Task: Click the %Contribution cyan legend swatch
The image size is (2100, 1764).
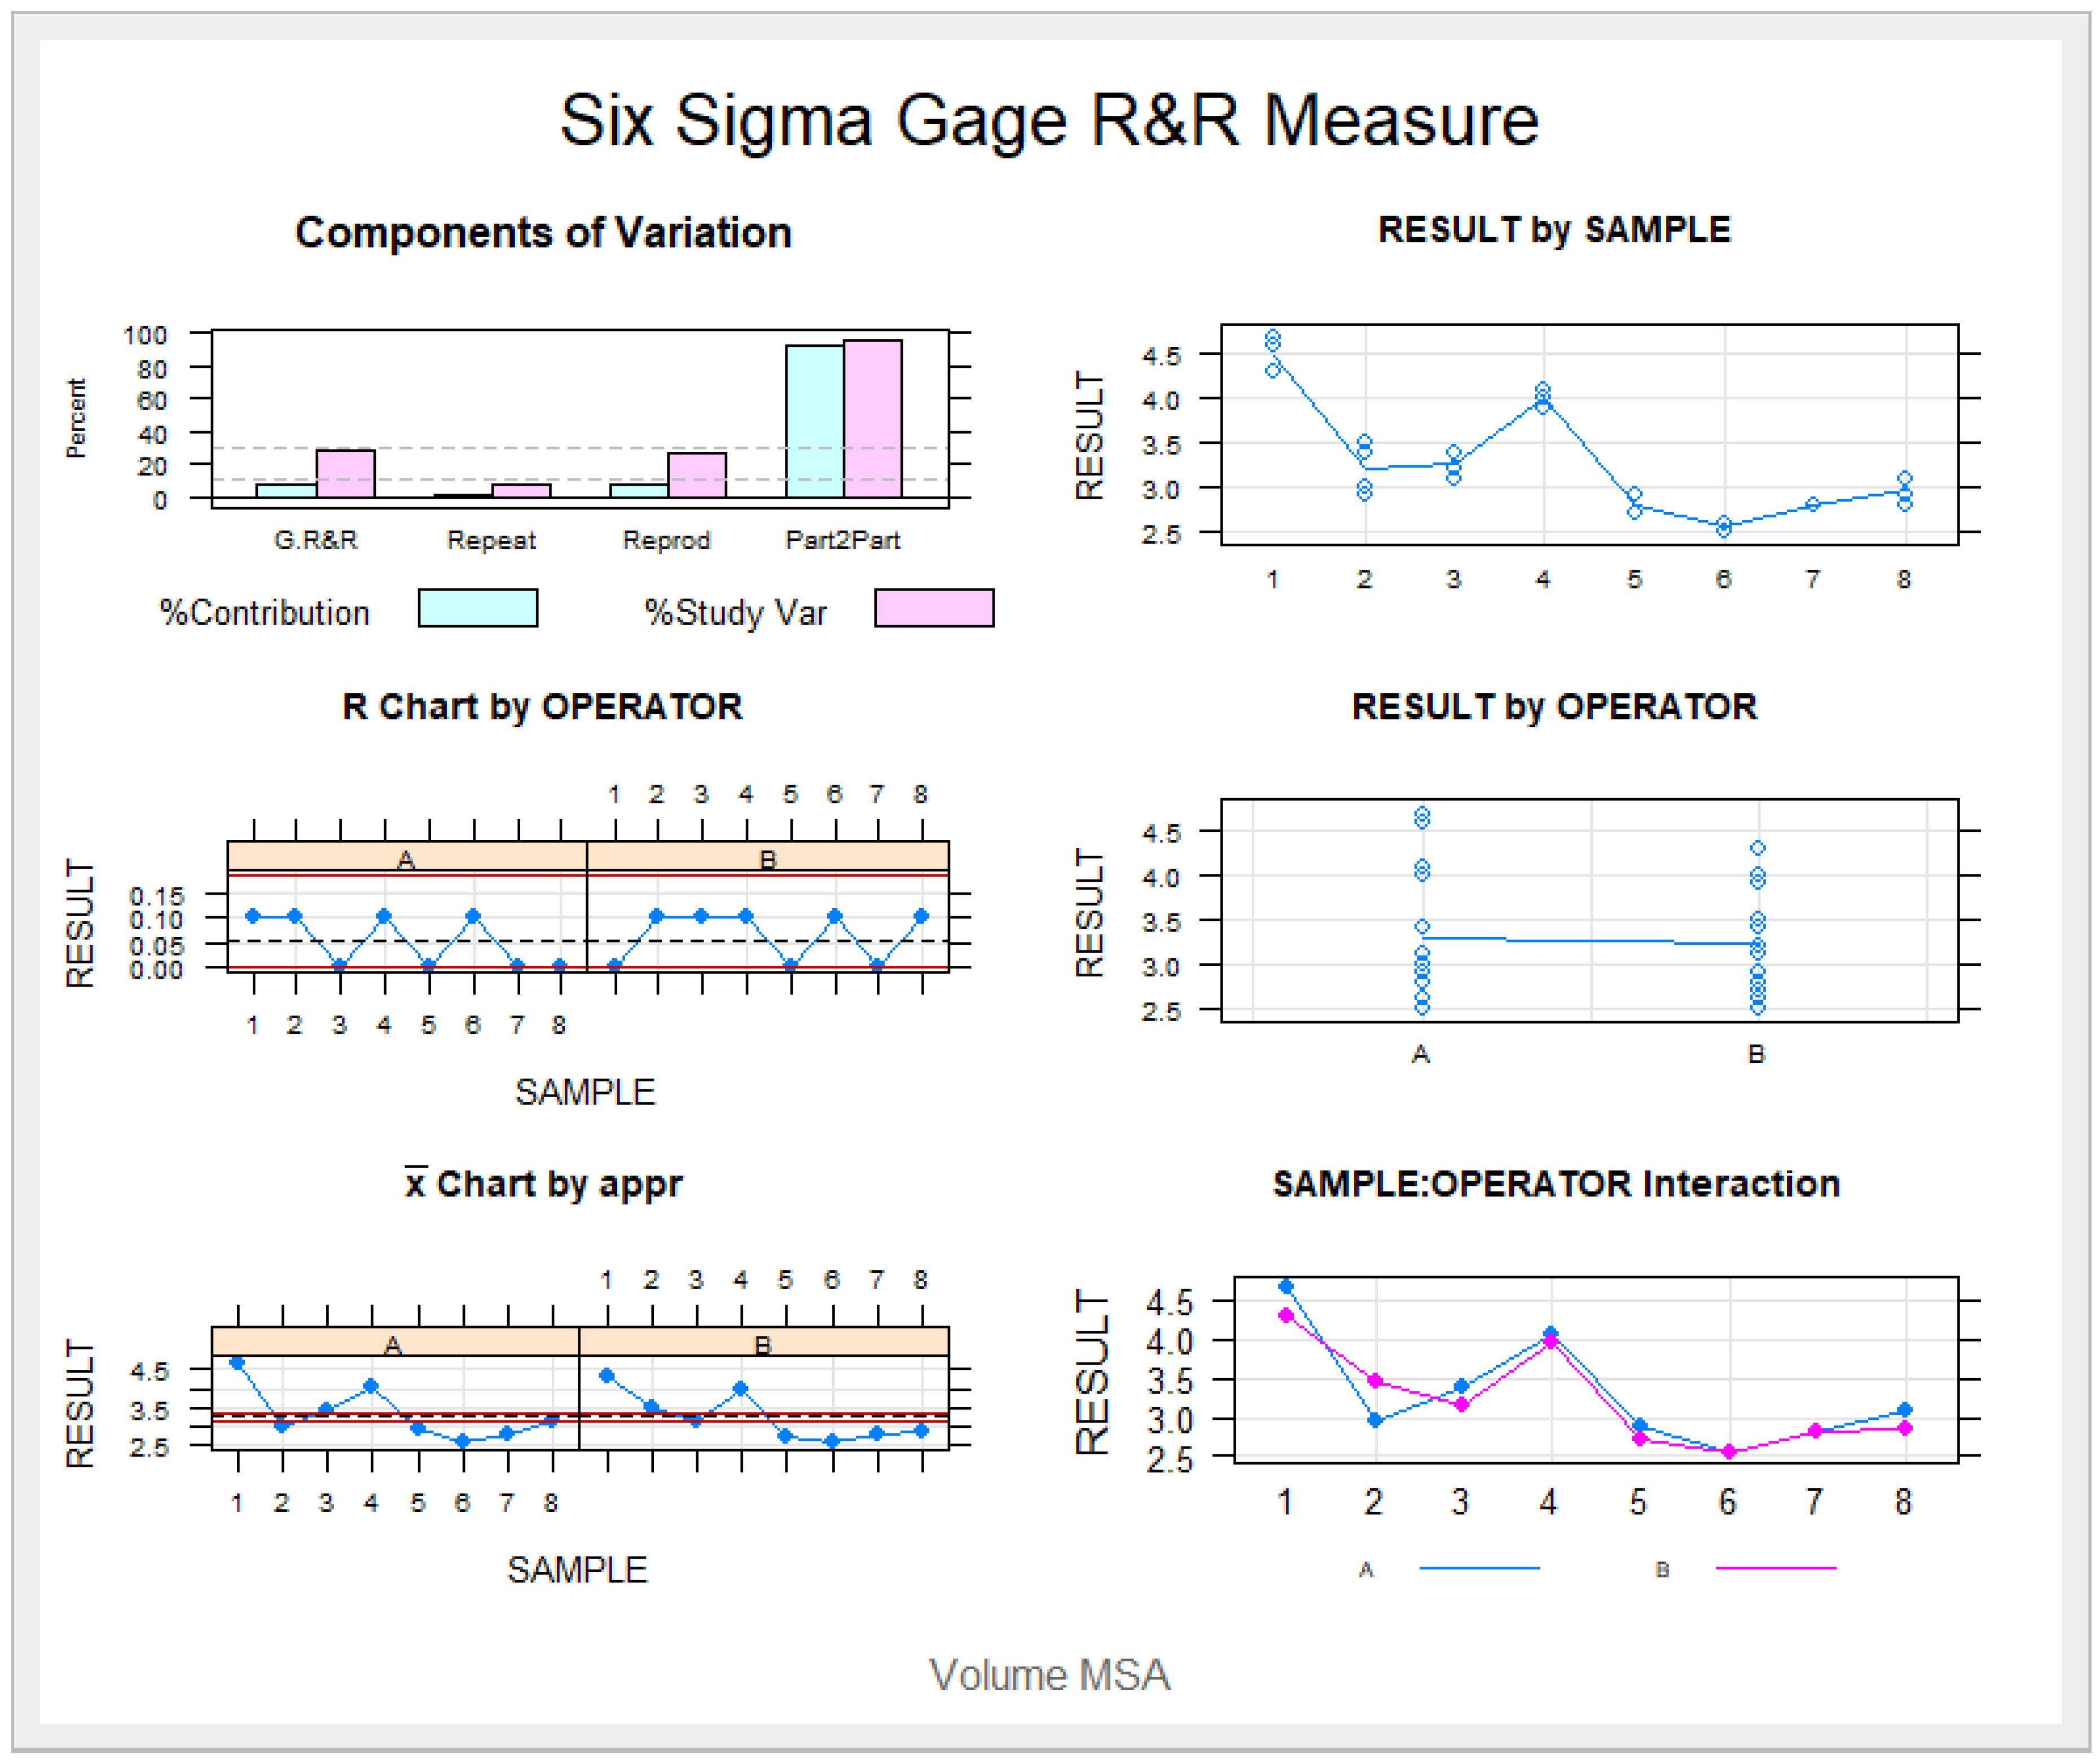Action: 477,608
